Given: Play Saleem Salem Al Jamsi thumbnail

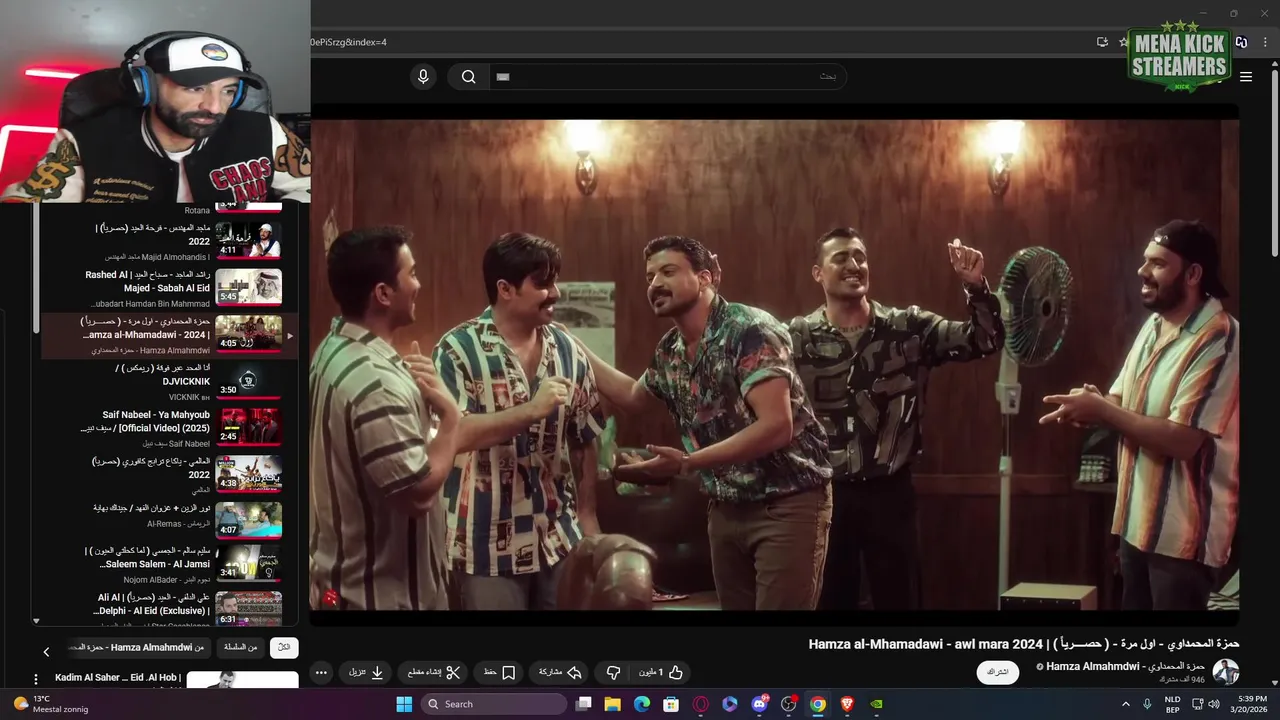Looking at the screenshot, I should [x=249, y=563].
